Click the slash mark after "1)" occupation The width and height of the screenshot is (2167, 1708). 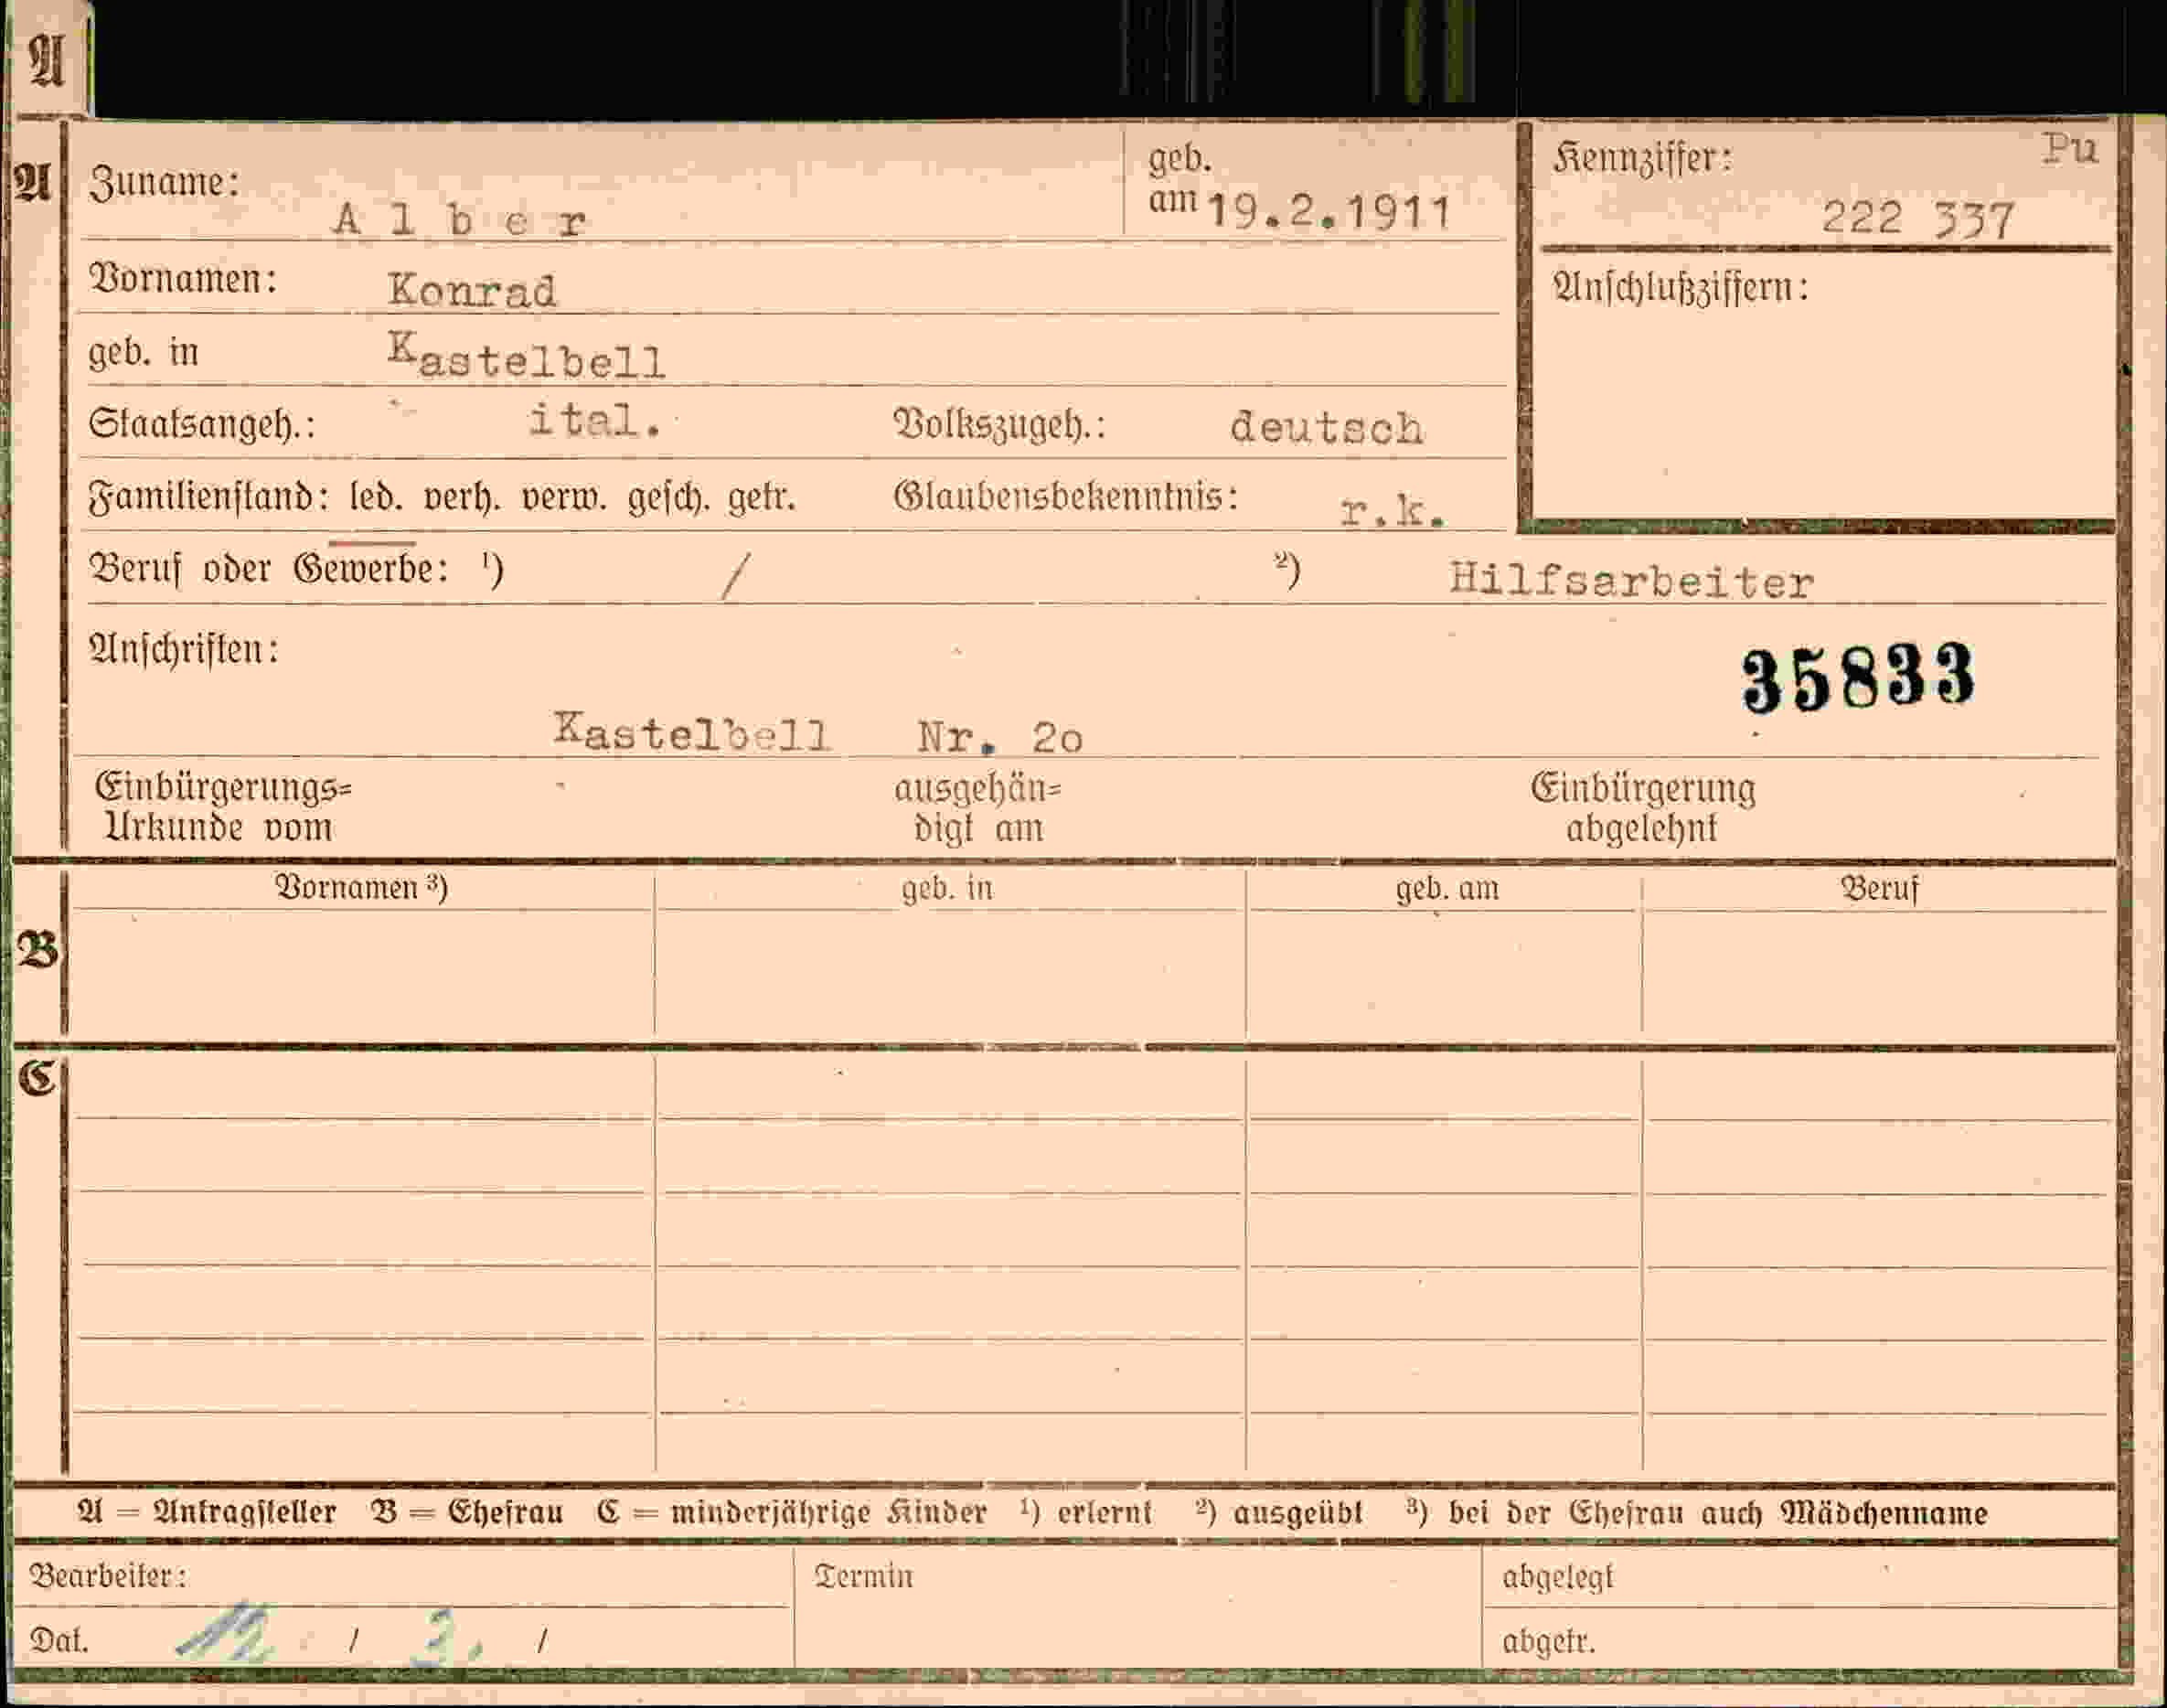735,577
